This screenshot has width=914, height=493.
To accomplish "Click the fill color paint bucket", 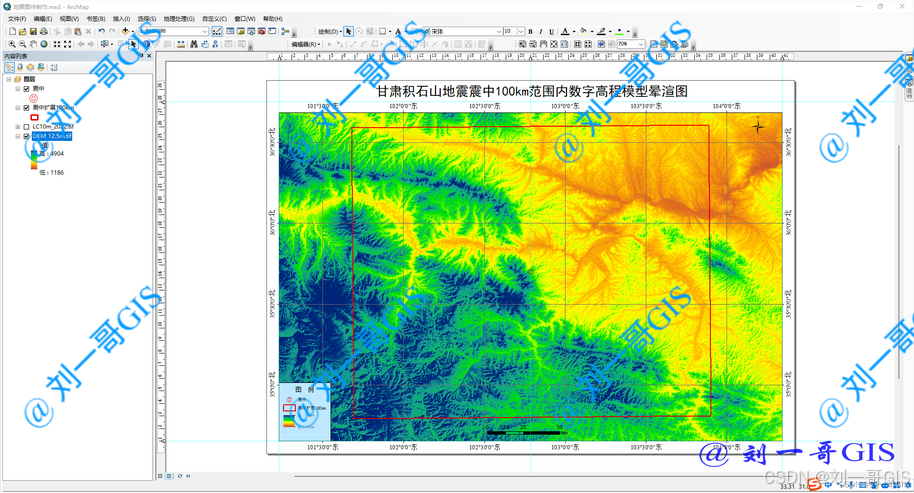I will point(583,31).
